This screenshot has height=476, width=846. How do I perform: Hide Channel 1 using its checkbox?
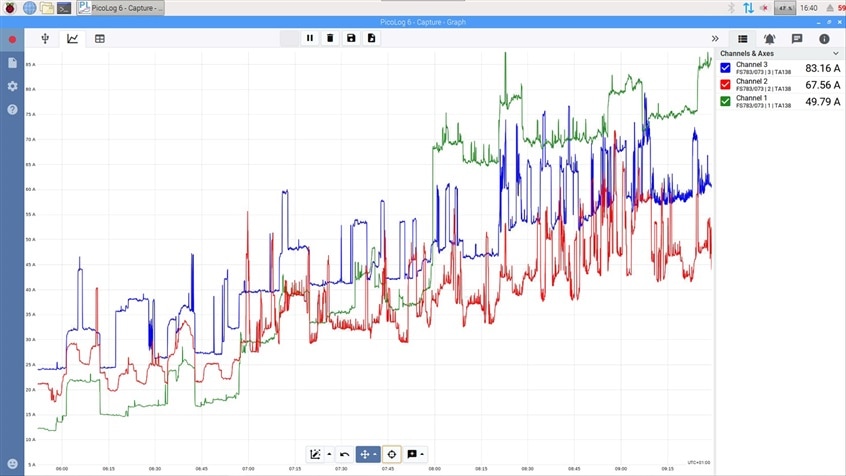pyautogui.click(x=726, y=100)
